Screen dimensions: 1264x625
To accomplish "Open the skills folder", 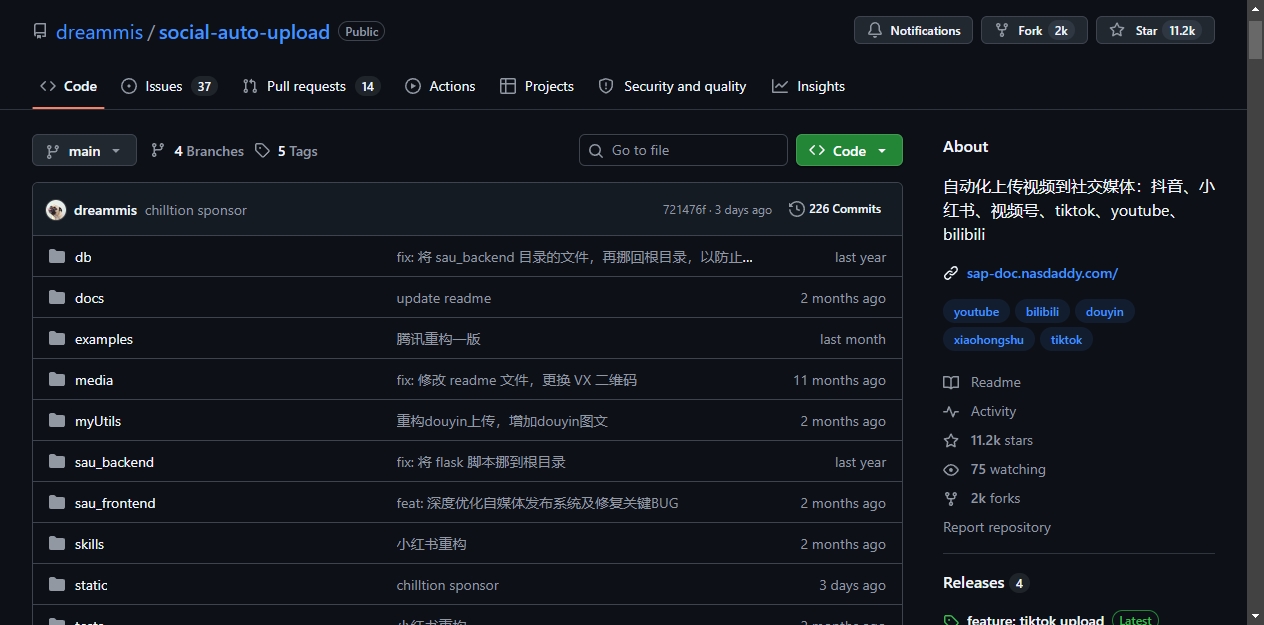I will point(89,544).
